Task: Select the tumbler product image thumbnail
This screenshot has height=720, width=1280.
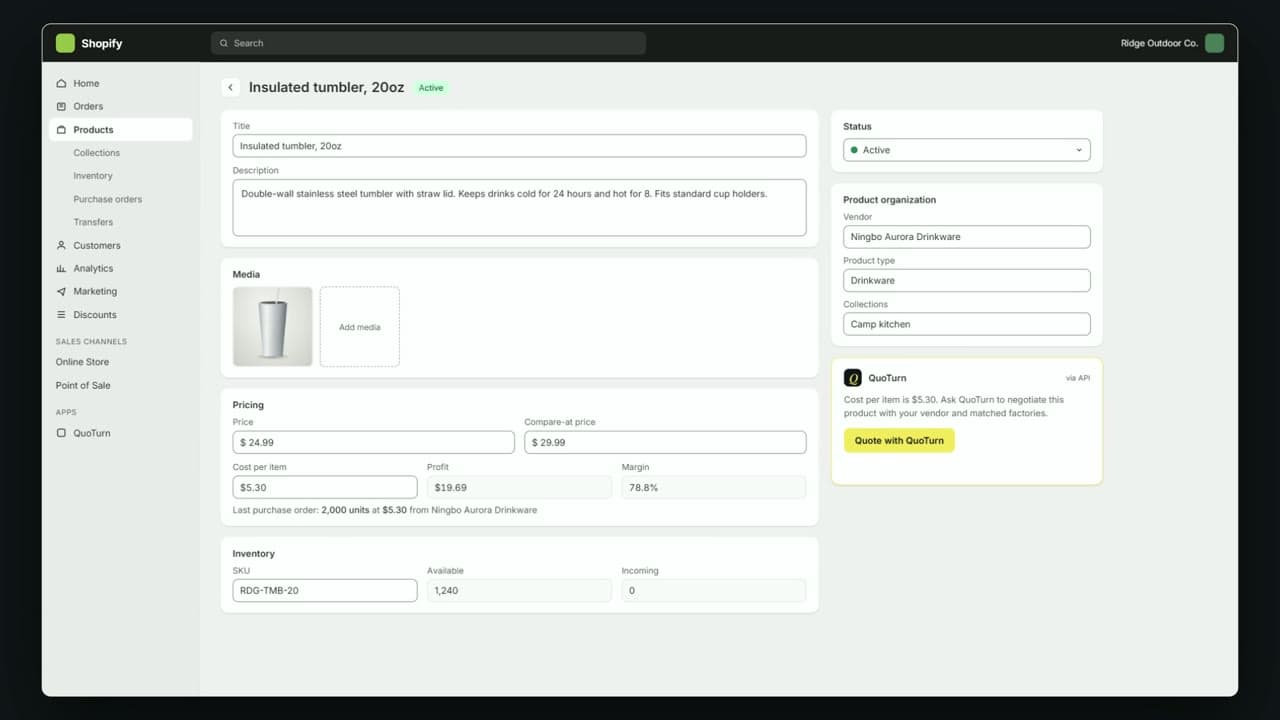Action: [273, 327]
